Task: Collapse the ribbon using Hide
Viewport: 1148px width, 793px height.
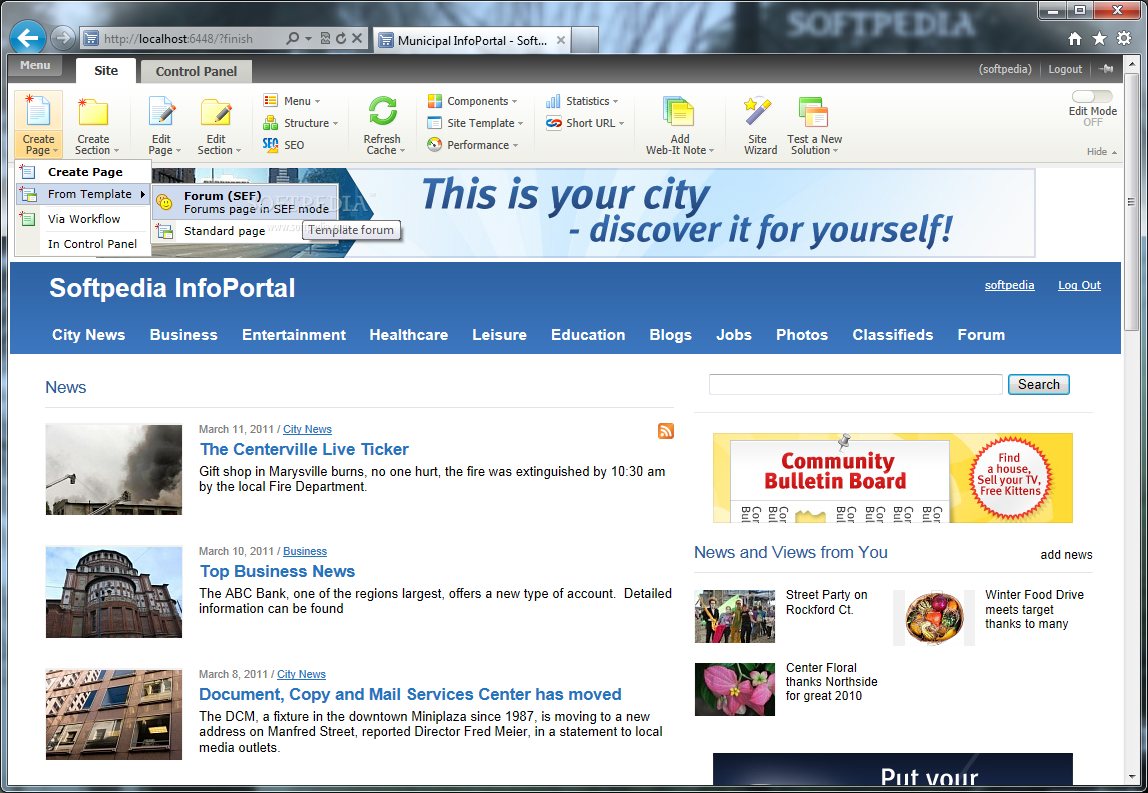Action: click(1102, 152)
